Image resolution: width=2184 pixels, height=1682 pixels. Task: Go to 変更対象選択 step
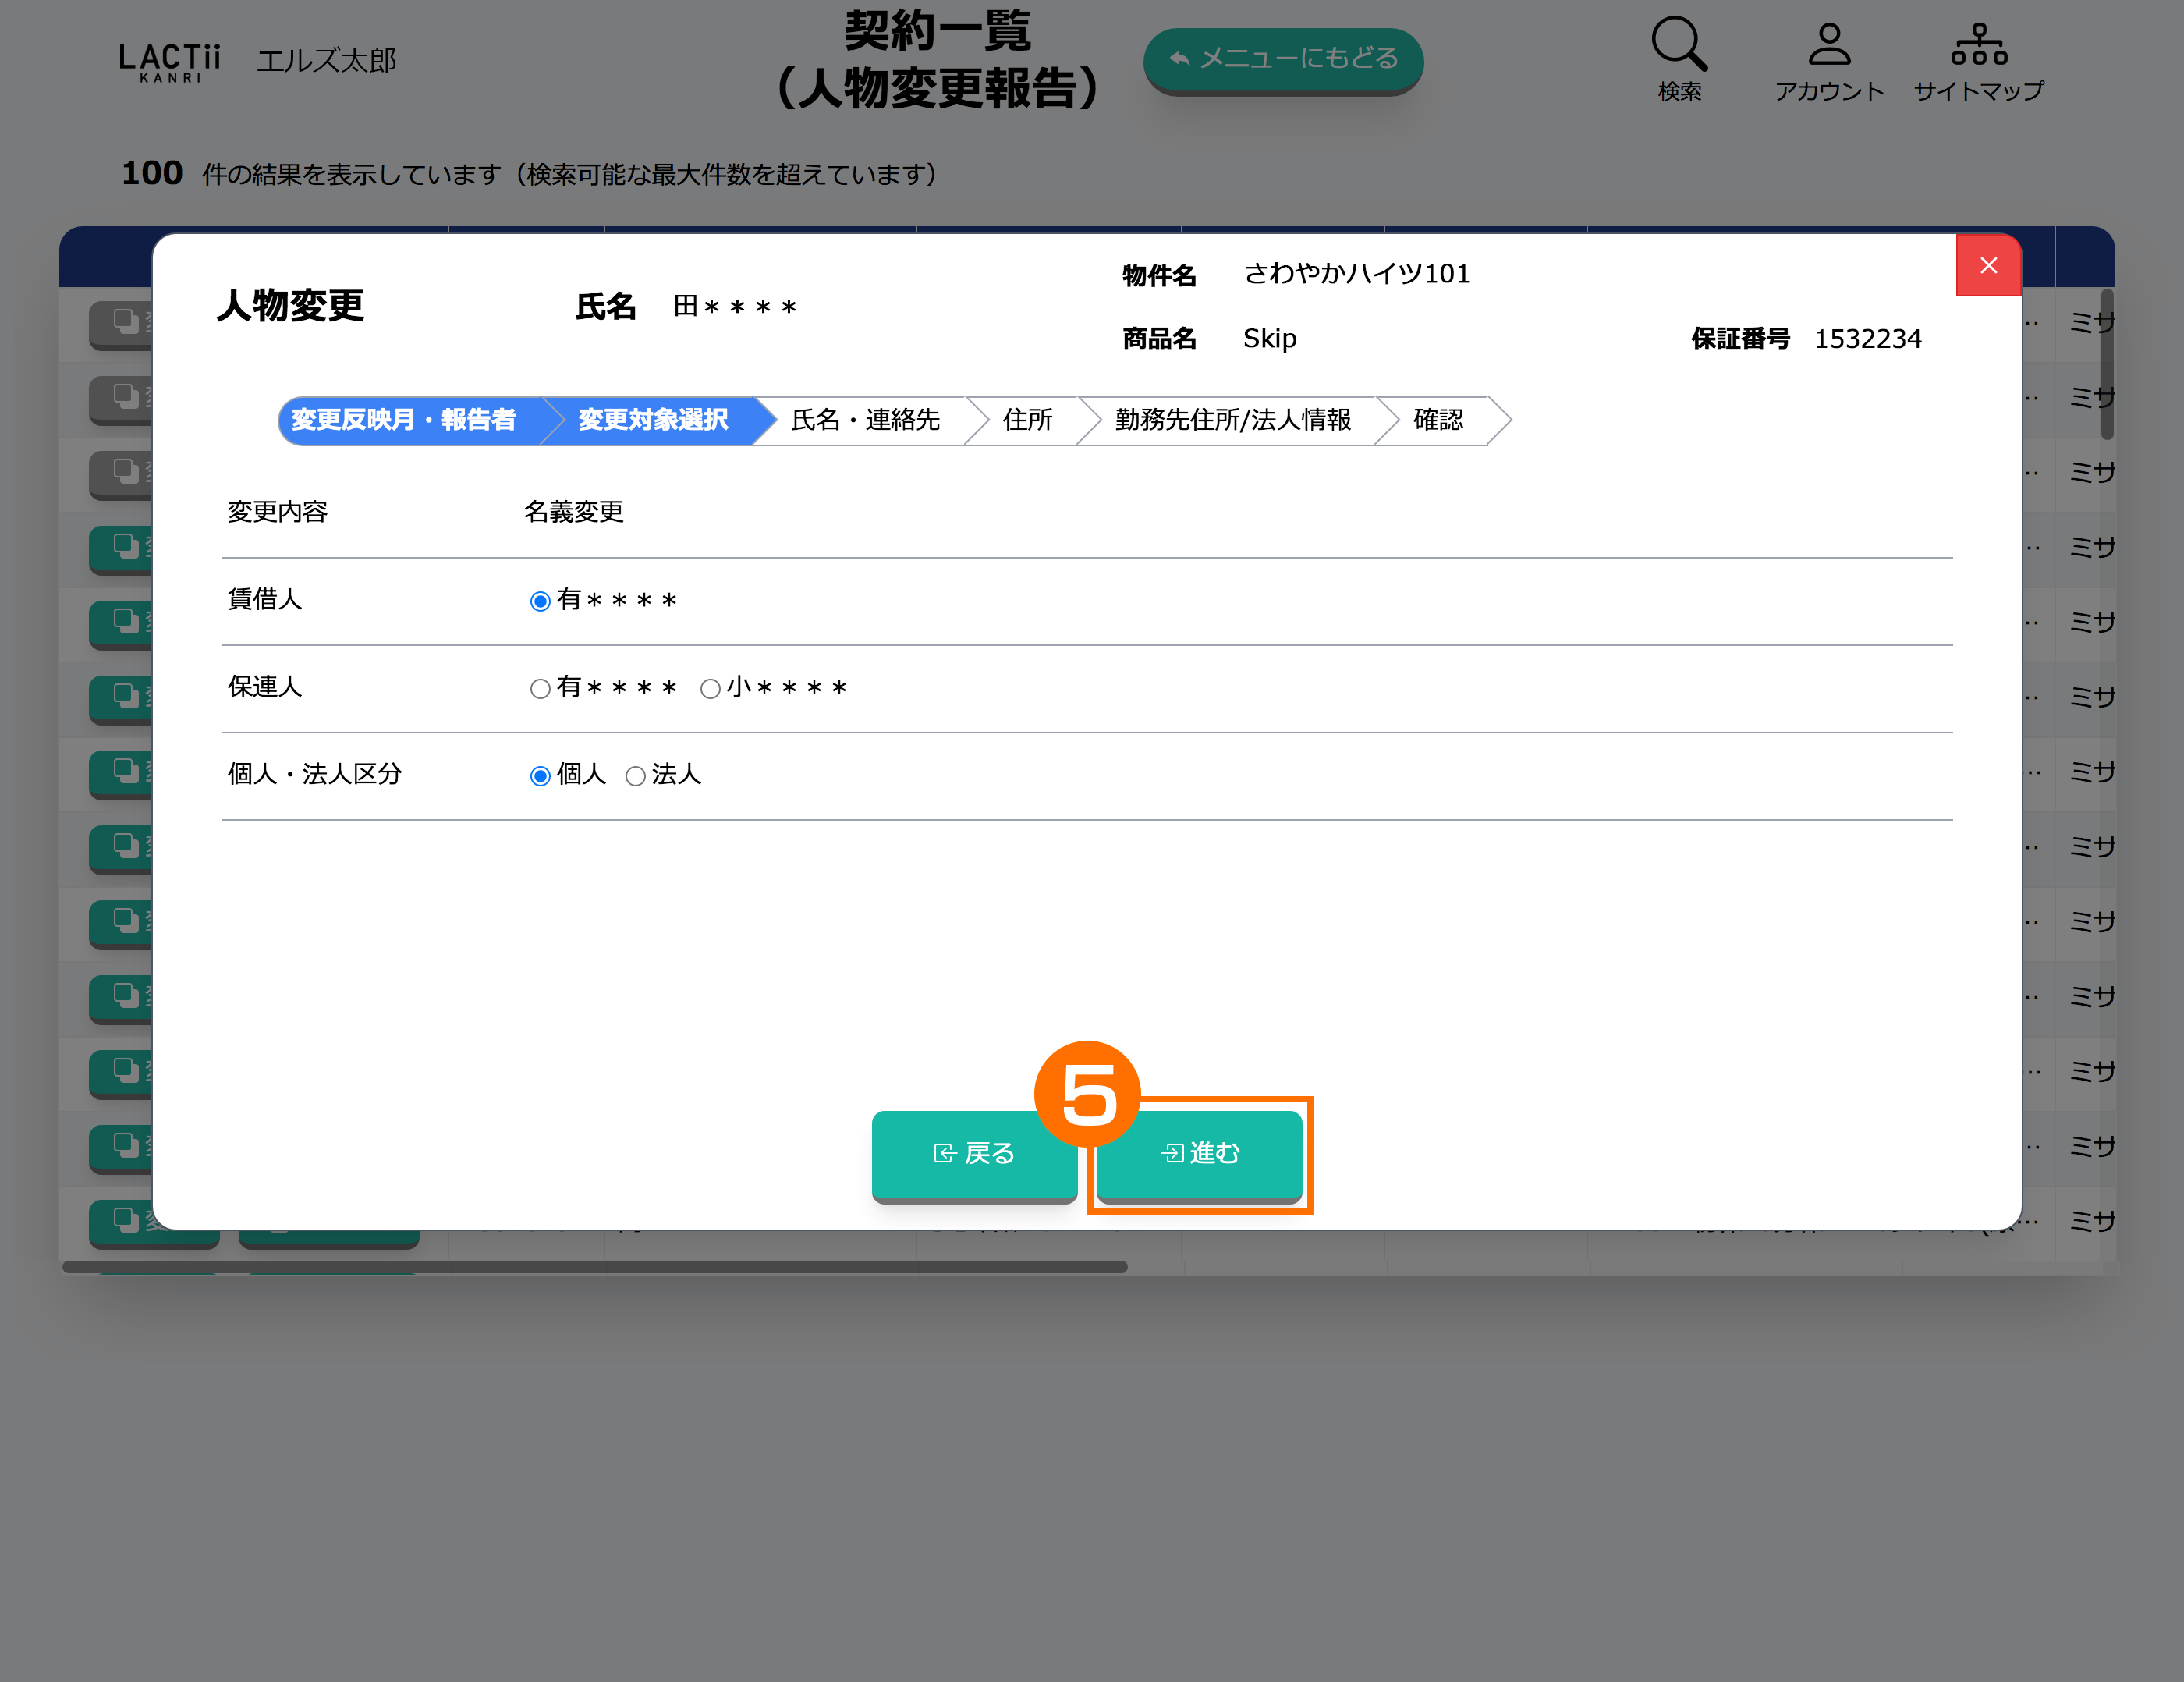coord(653,420)
